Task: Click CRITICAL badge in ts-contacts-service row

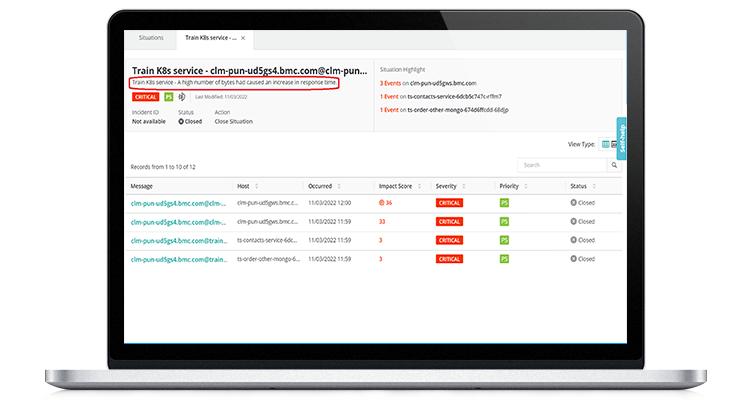Action: coord(449,240)
